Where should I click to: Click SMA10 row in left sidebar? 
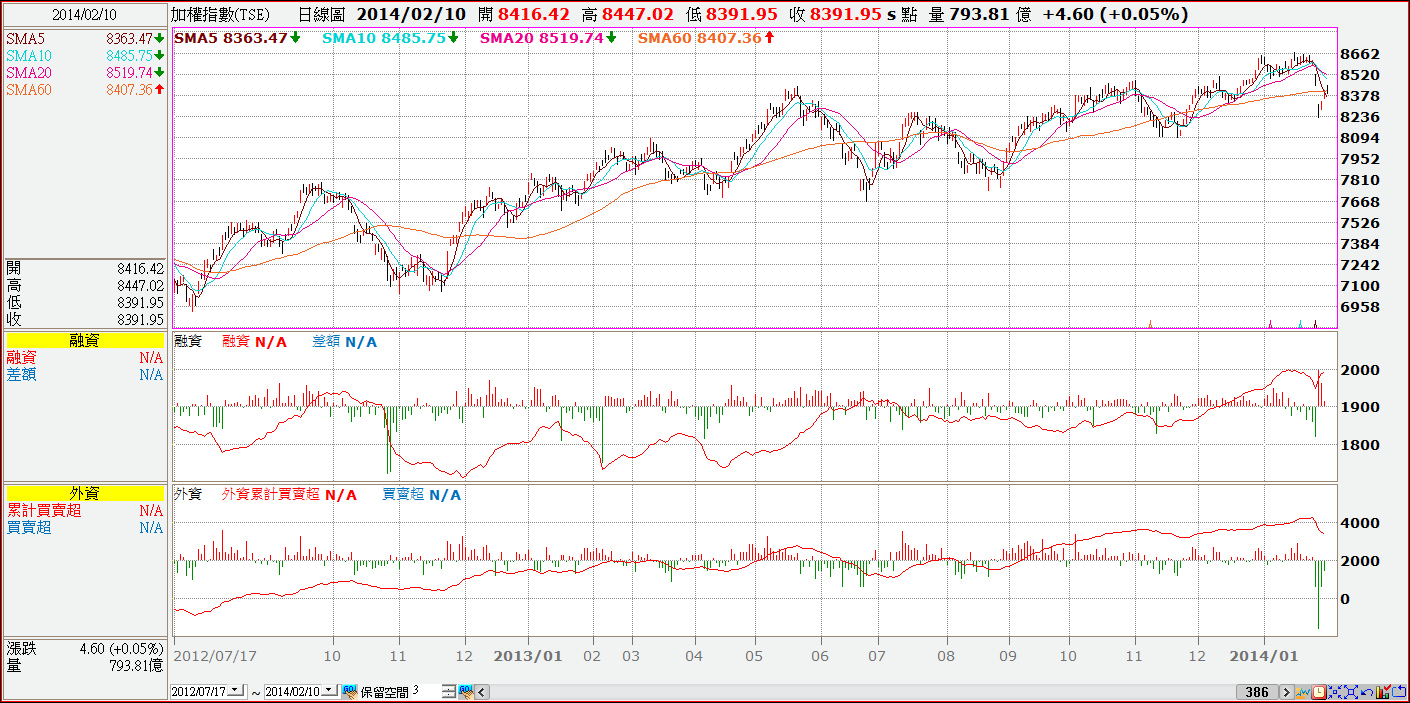coord(85,56)
